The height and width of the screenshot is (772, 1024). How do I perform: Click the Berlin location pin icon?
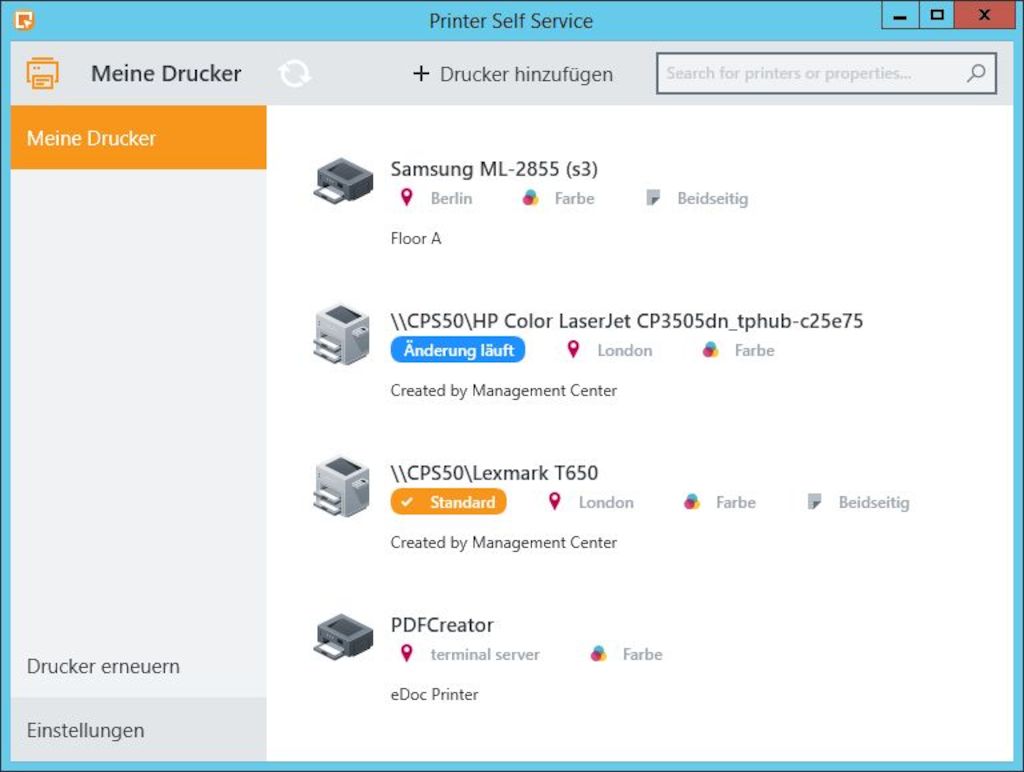click(406, 197)
